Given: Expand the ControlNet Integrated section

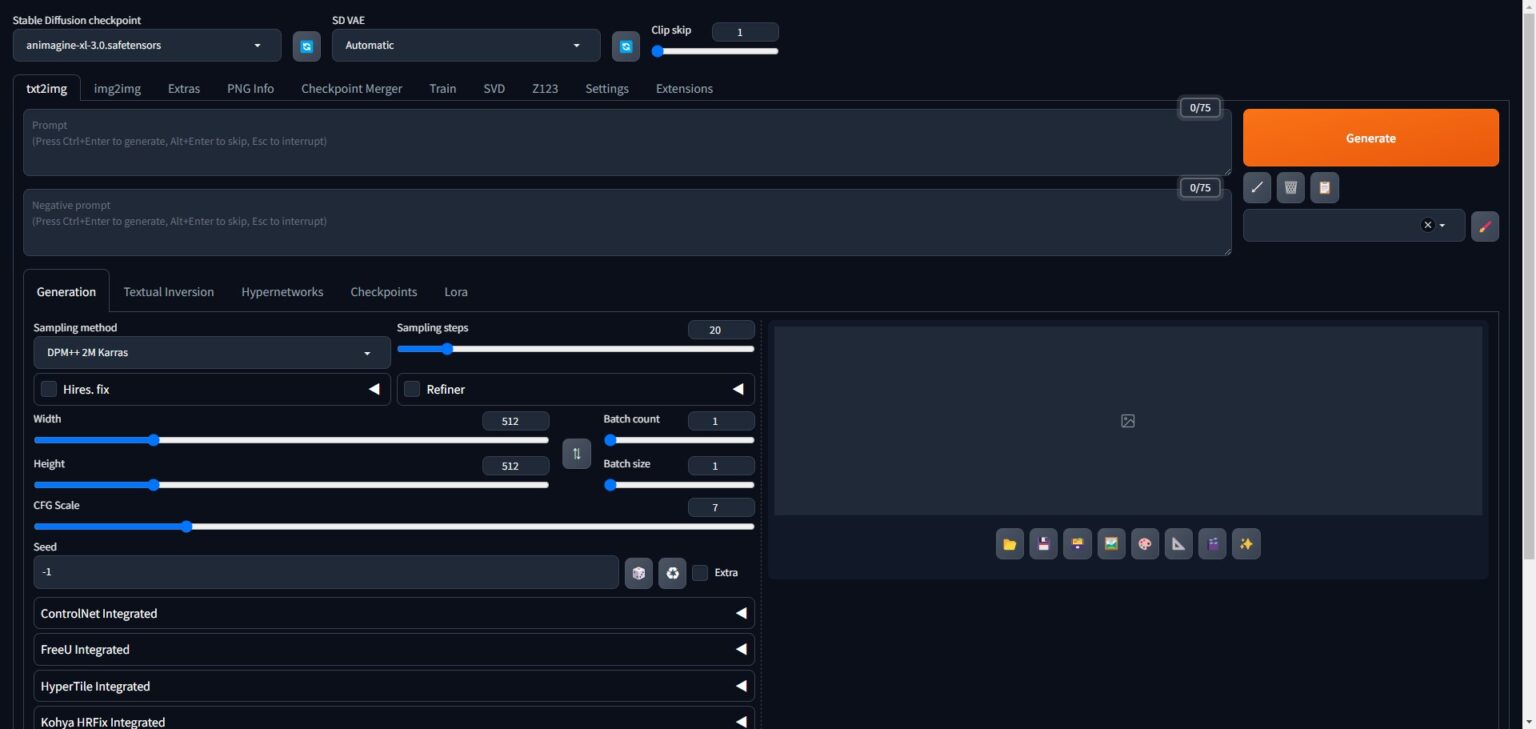Looking at the screenshot, I should coord(393,613).
